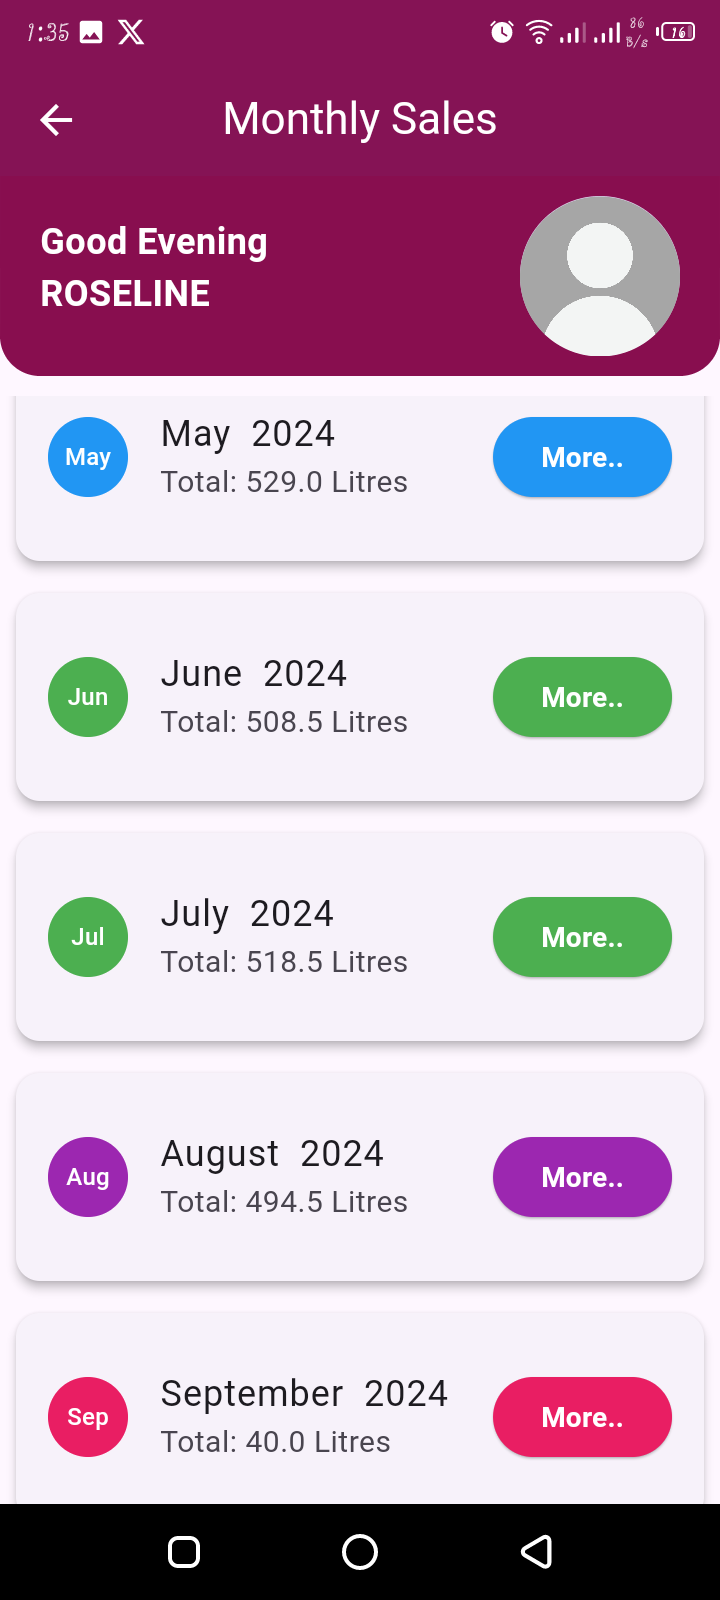Select the June 2024 sales card title
720x1600 pixels.
(254, 674)
